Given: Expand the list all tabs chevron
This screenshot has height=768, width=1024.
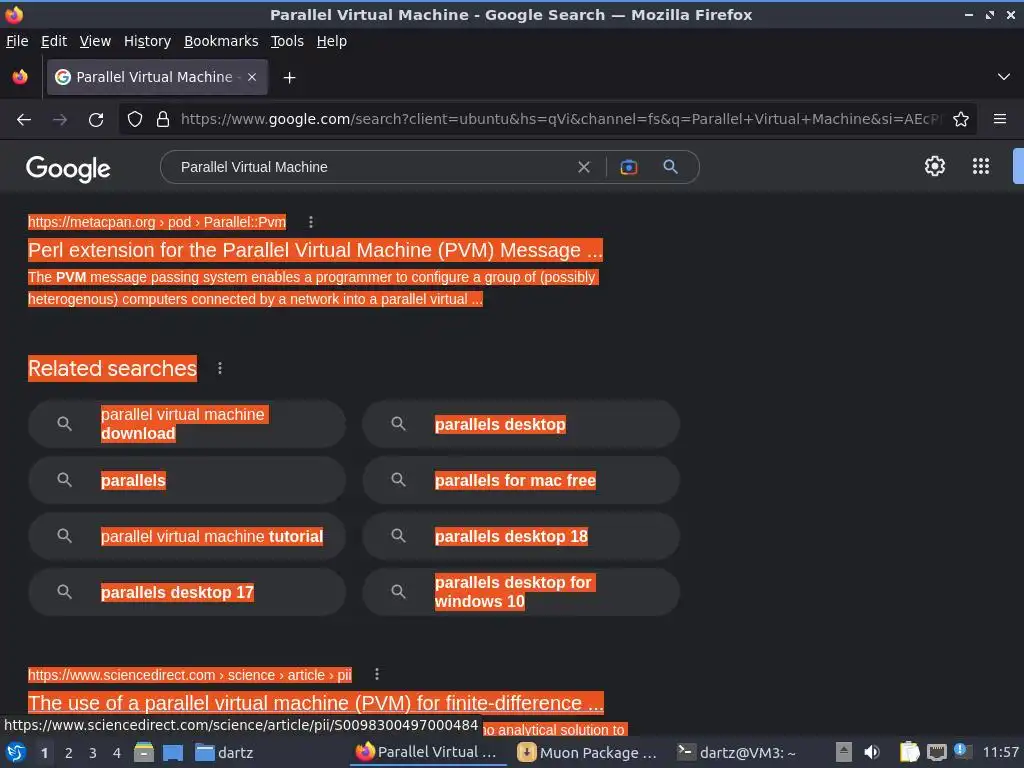Looking at the screenshot, I should 1004,77.
